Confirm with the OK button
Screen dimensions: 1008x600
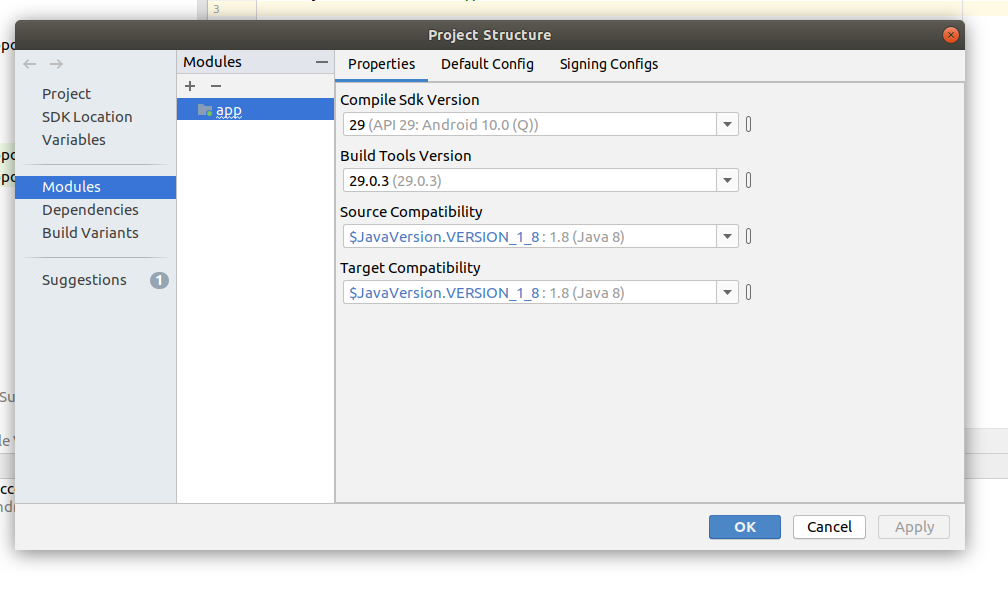[x=745, y=527]
